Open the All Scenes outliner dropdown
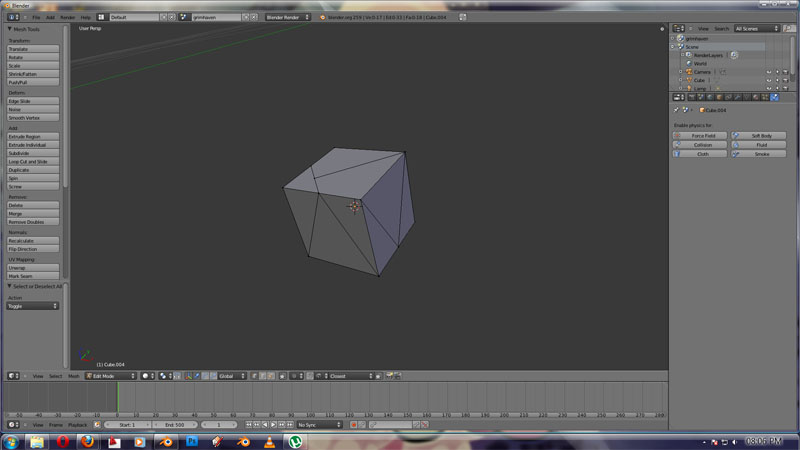This screenshot has height=450, width=800. point(757,29)
